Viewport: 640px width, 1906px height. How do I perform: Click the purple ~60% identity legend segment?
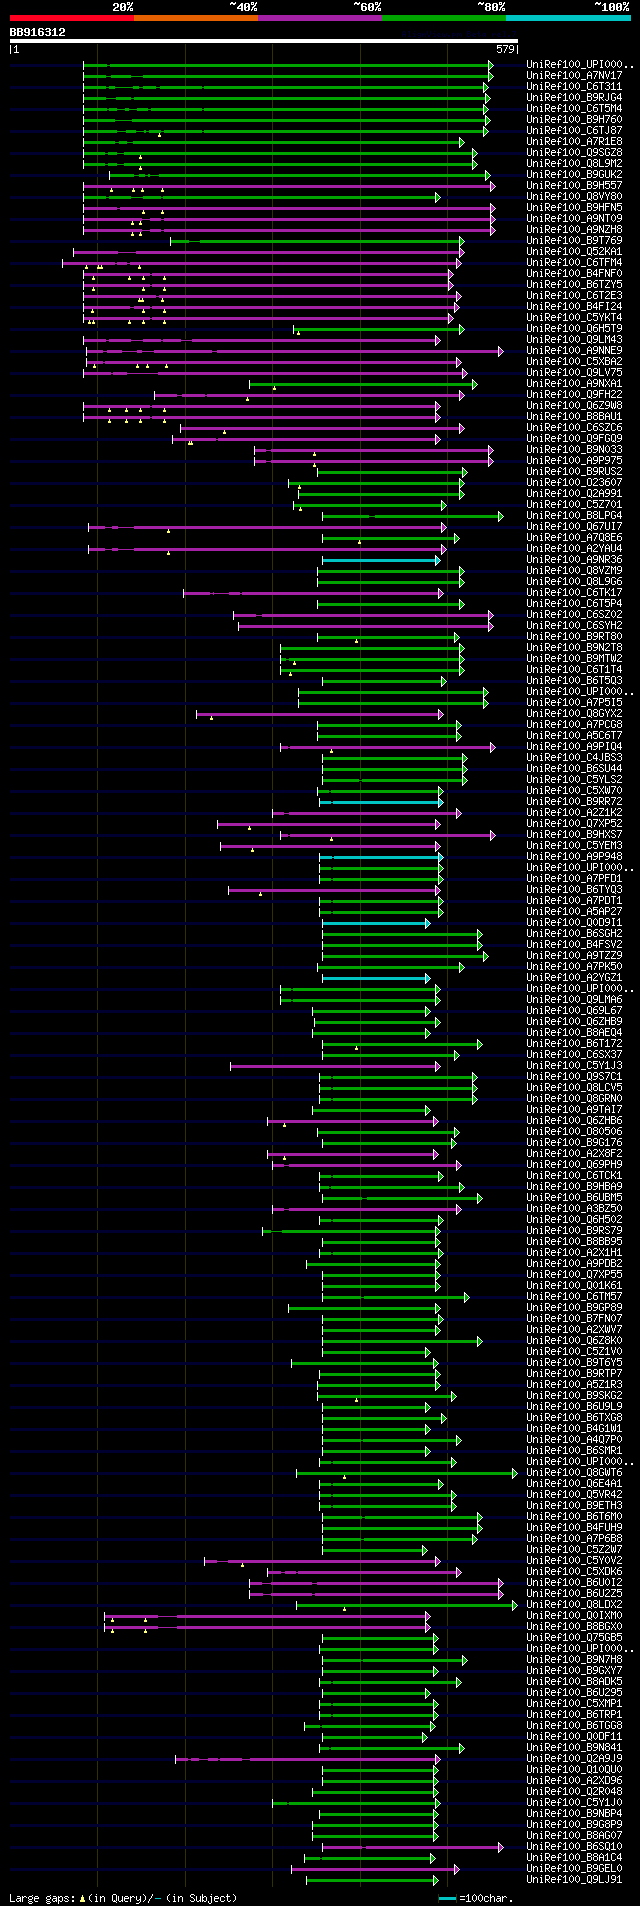pos(319,18)
